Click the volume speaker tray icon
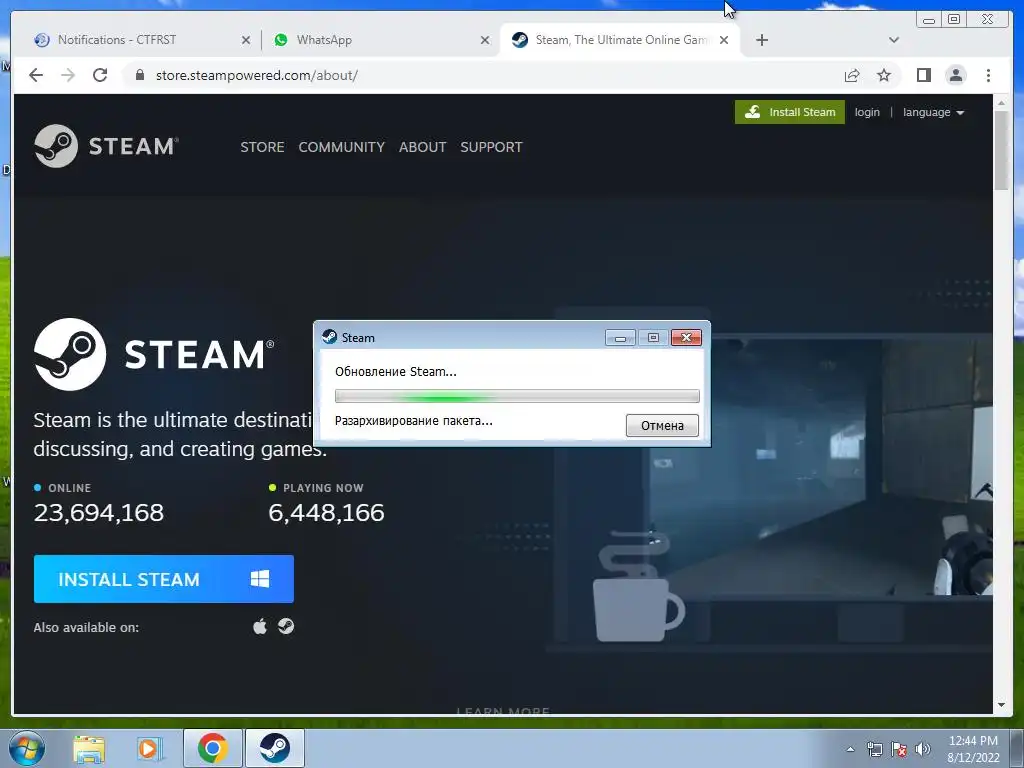 (923, 750)
